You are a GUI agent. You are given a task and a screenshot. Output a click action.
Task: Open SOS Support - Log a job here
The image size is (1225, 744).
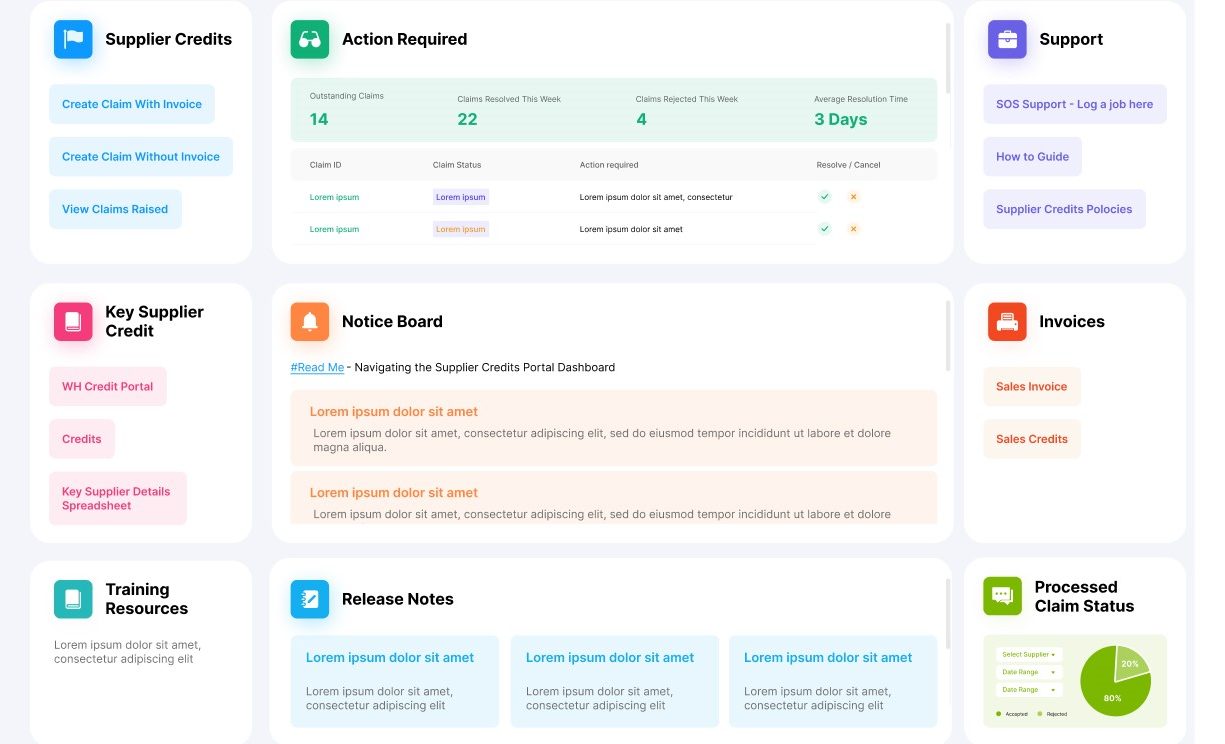click(1074, 104)
